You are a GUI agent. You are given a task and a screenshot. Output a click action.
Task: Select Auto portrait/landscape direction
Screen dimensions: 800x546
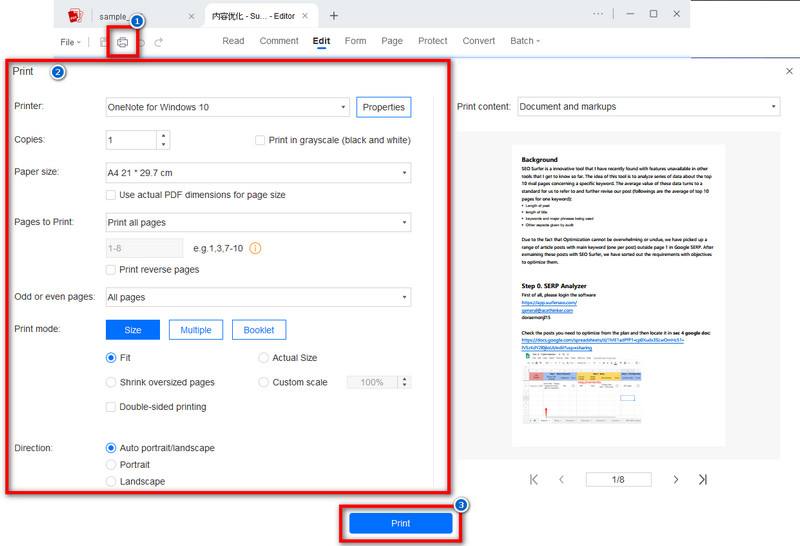[111, 448]
